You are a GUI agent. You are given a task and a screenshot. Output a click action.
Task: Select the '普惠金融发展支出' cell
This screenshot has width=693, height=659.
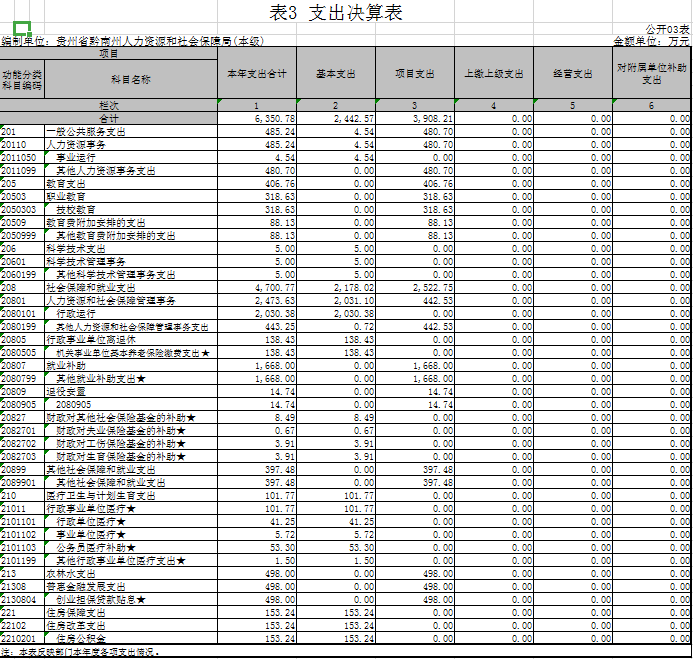(x=131, y=587)
